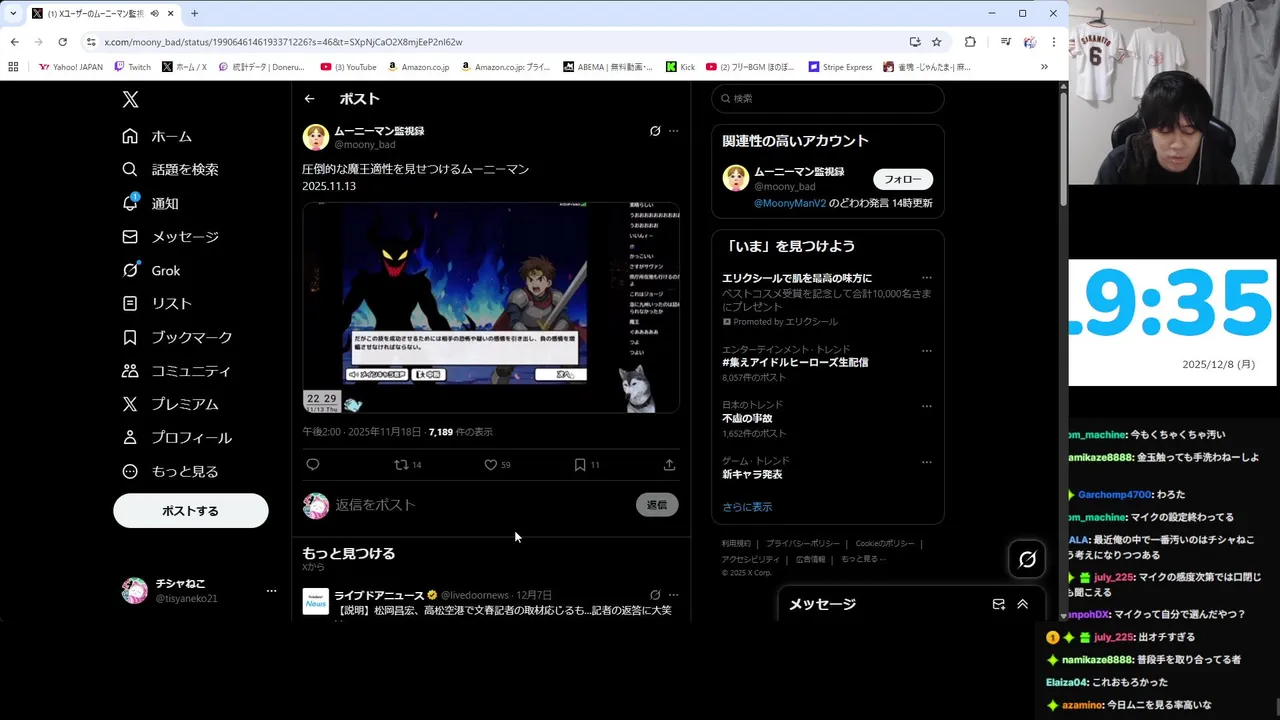Open プライバシーポリシー link
This screenshot has width=1280, height=720.
click(803, 543)
